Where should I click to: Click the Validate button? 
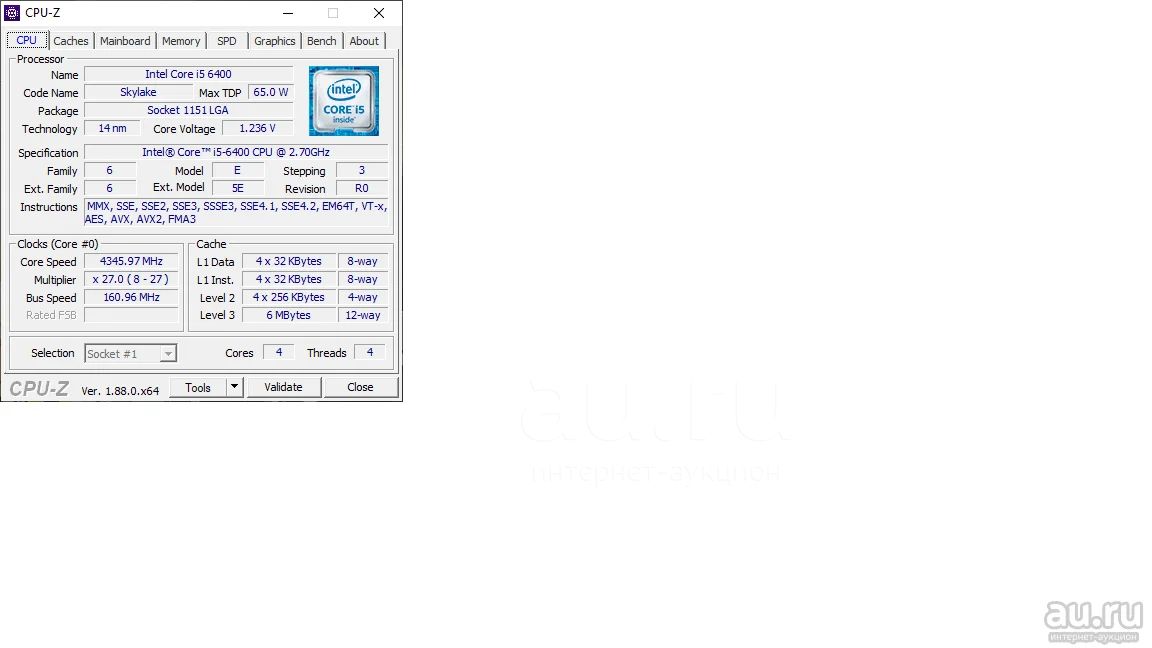[283, 387]
